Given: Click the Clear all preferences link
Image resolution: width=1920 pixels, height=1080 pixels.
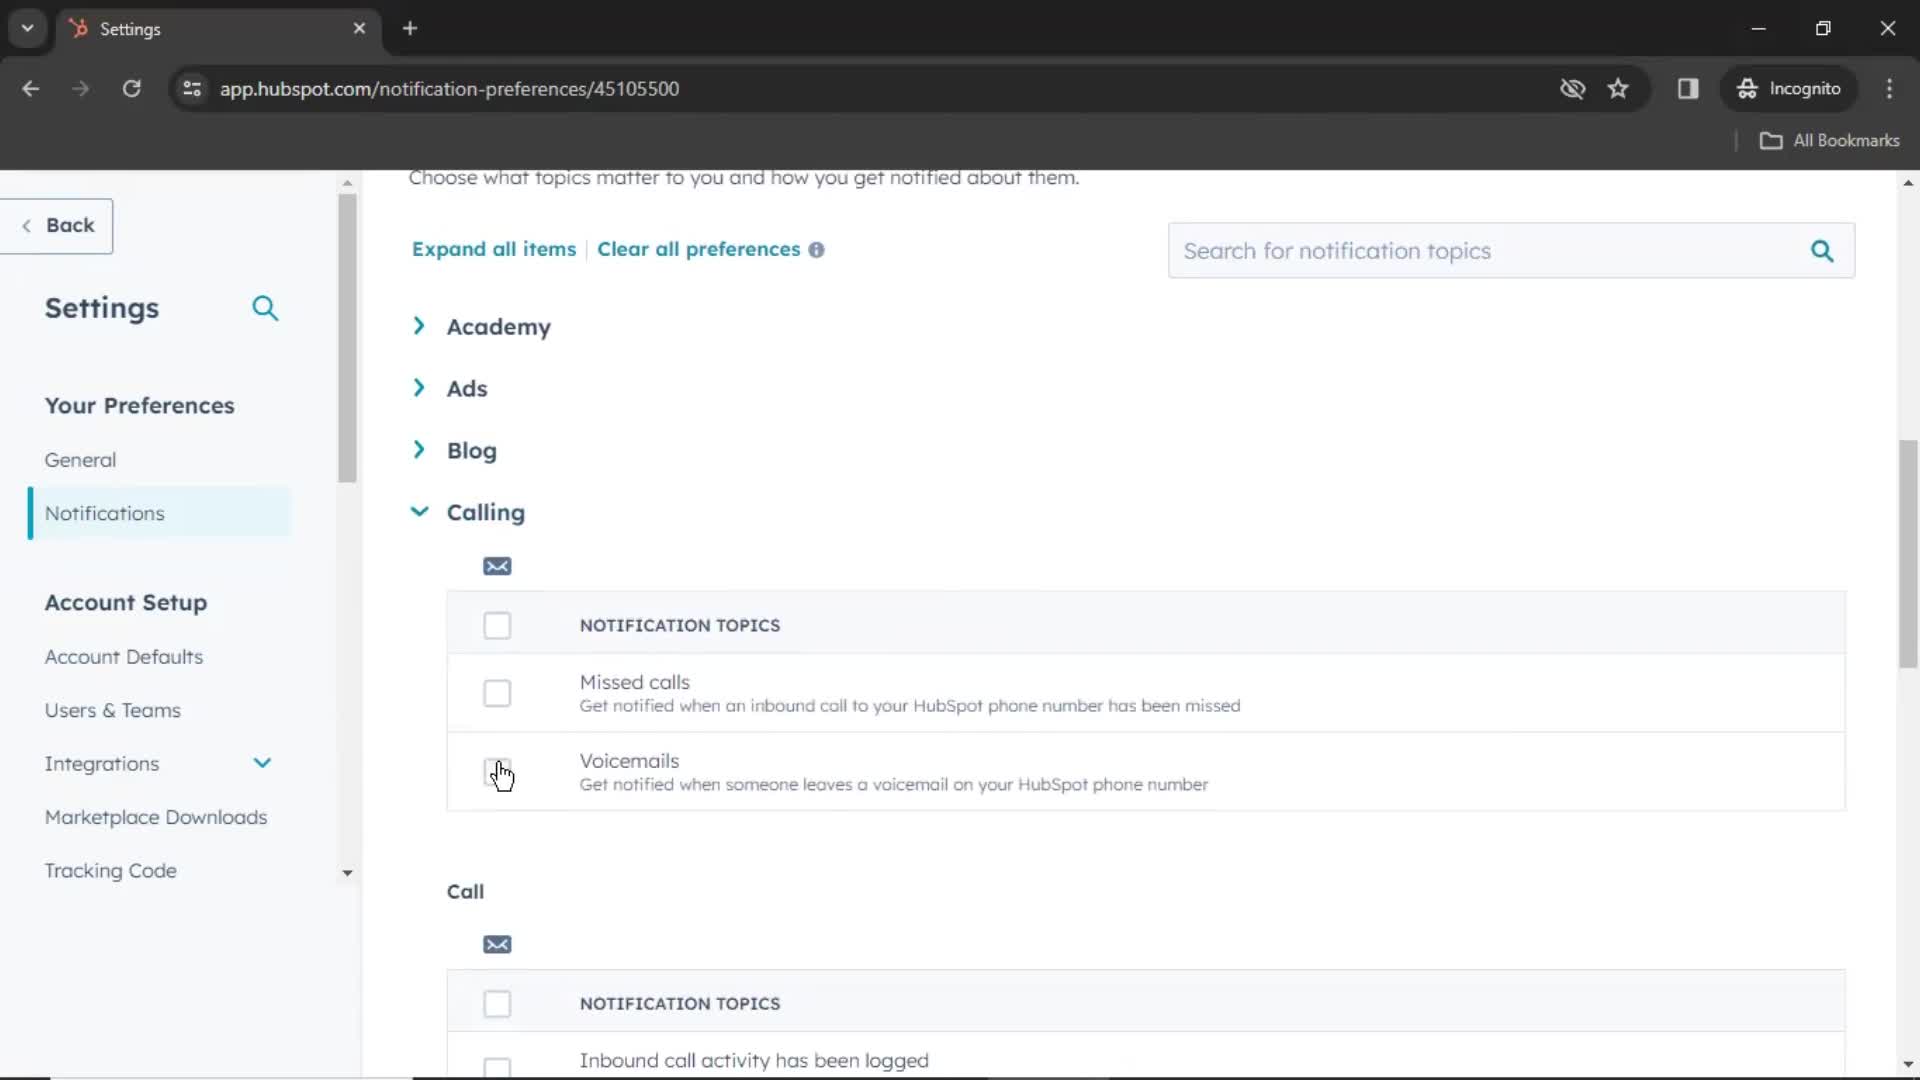Looking at the screenshot, I should tap(698, 249).
